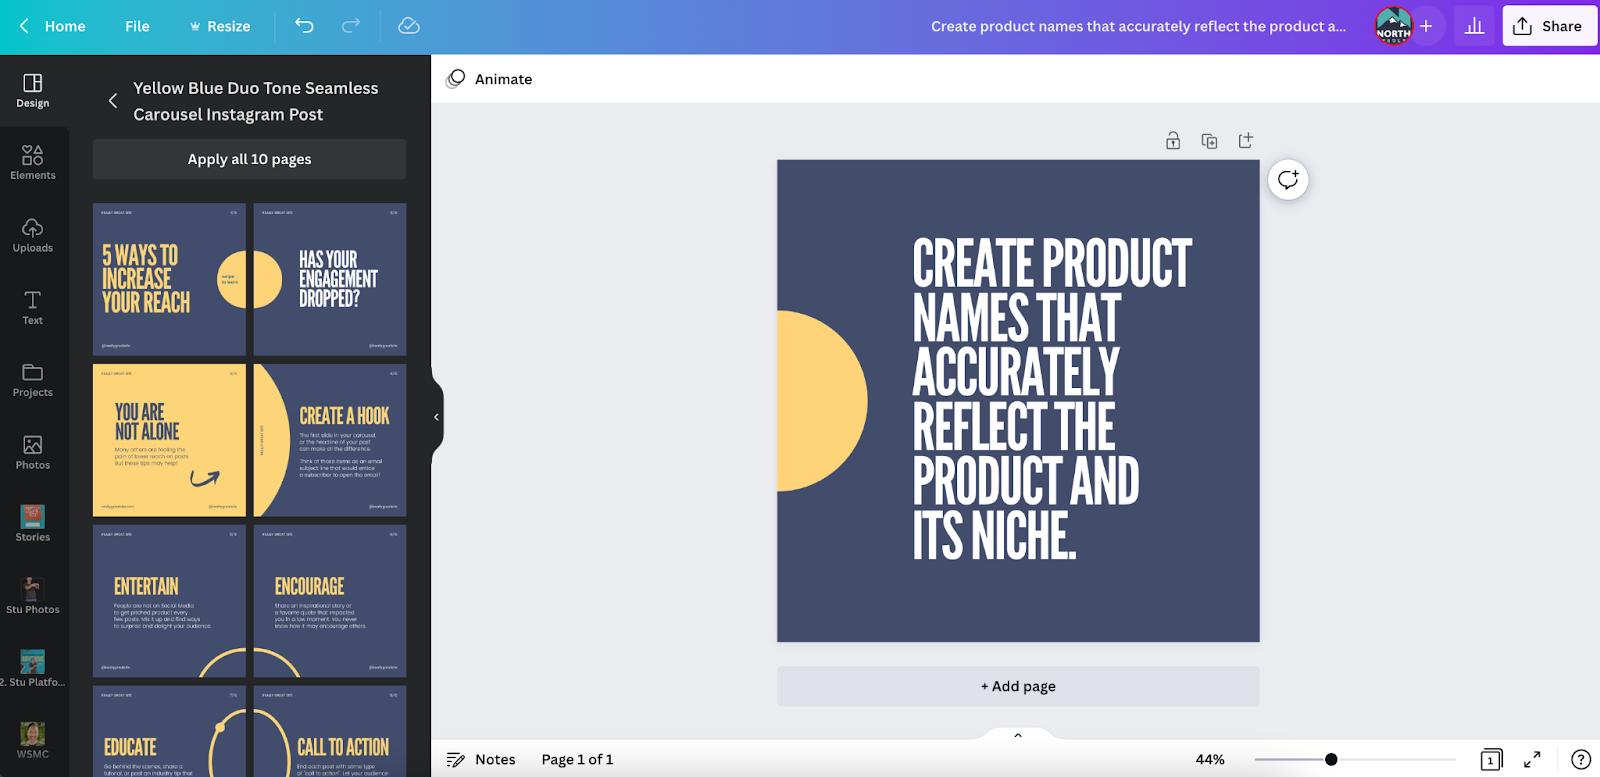The height and width of the screenshot is (777, 1600).
Task: Select the headline text on canvas
Action: (1051, 399)
